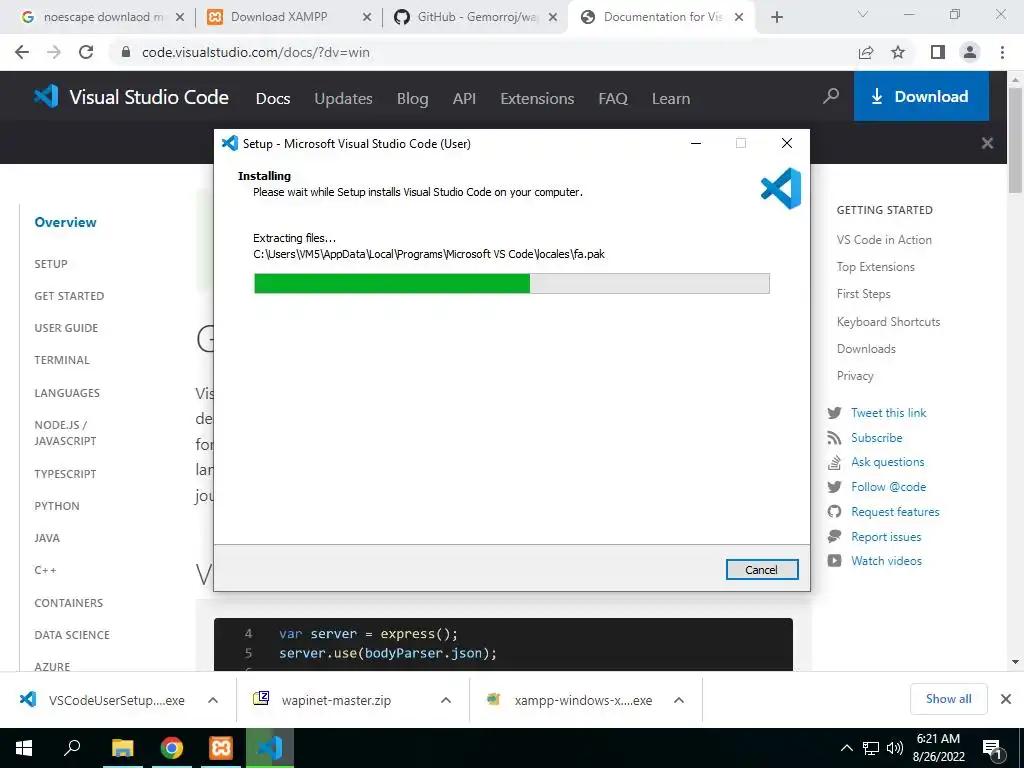The image size is (1024, 768).
Task: Minimize the Setup installer window
Action: [x=696, y=143]
